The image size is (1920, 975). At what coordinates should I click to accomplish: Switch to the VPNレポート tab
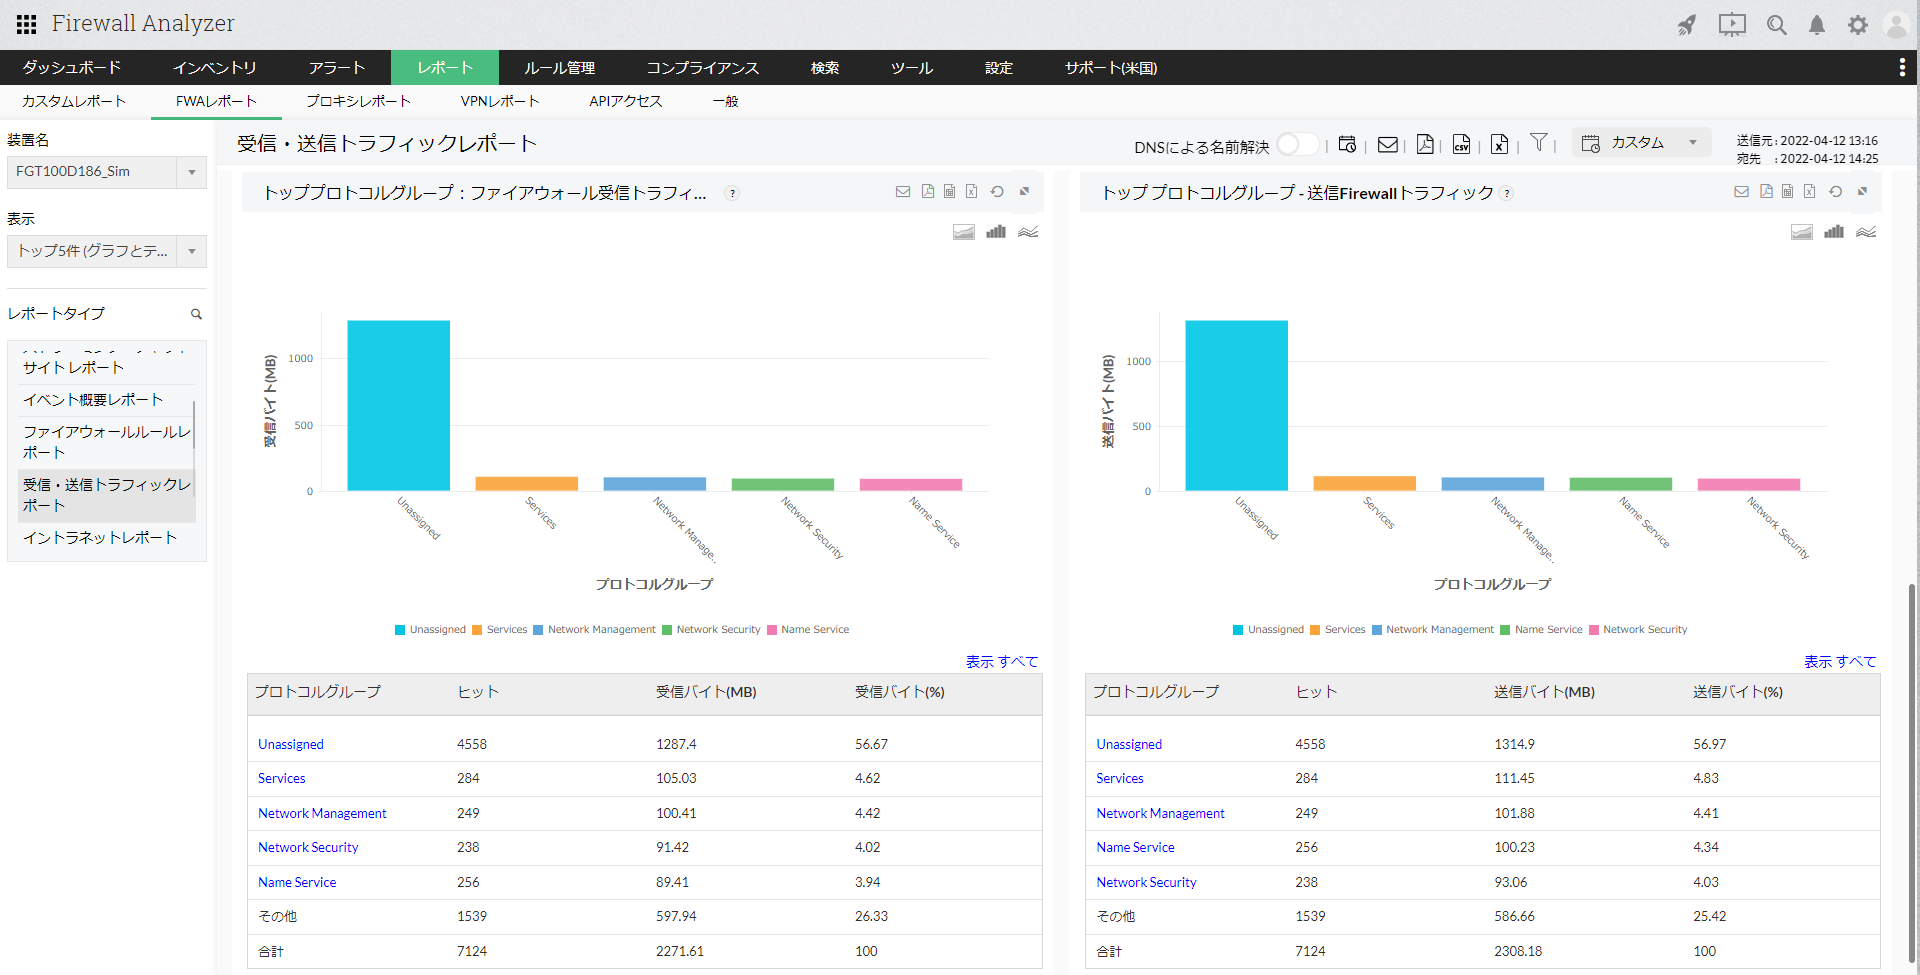pos(500,101)
